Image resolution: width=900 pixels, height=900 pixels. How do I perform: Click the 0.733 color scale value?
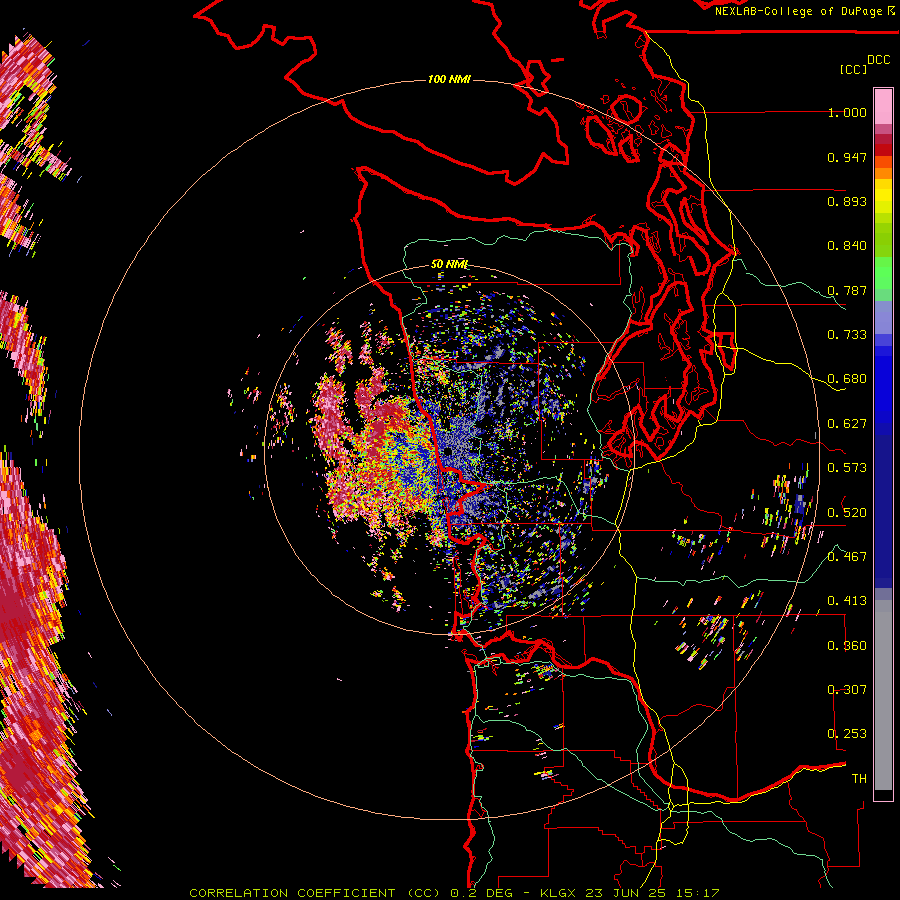point(847,335)
